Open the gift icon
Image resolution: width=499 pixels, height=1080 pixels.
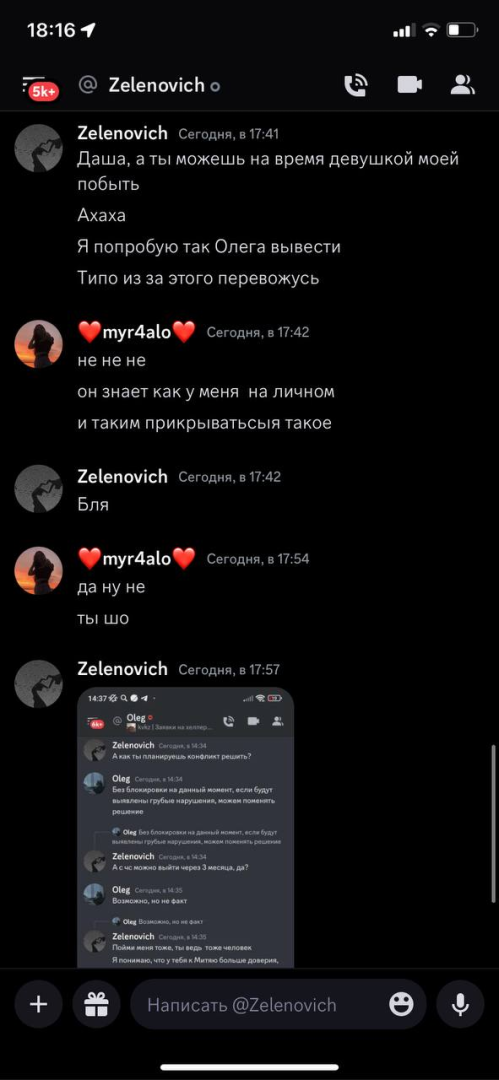point(96,1004)
